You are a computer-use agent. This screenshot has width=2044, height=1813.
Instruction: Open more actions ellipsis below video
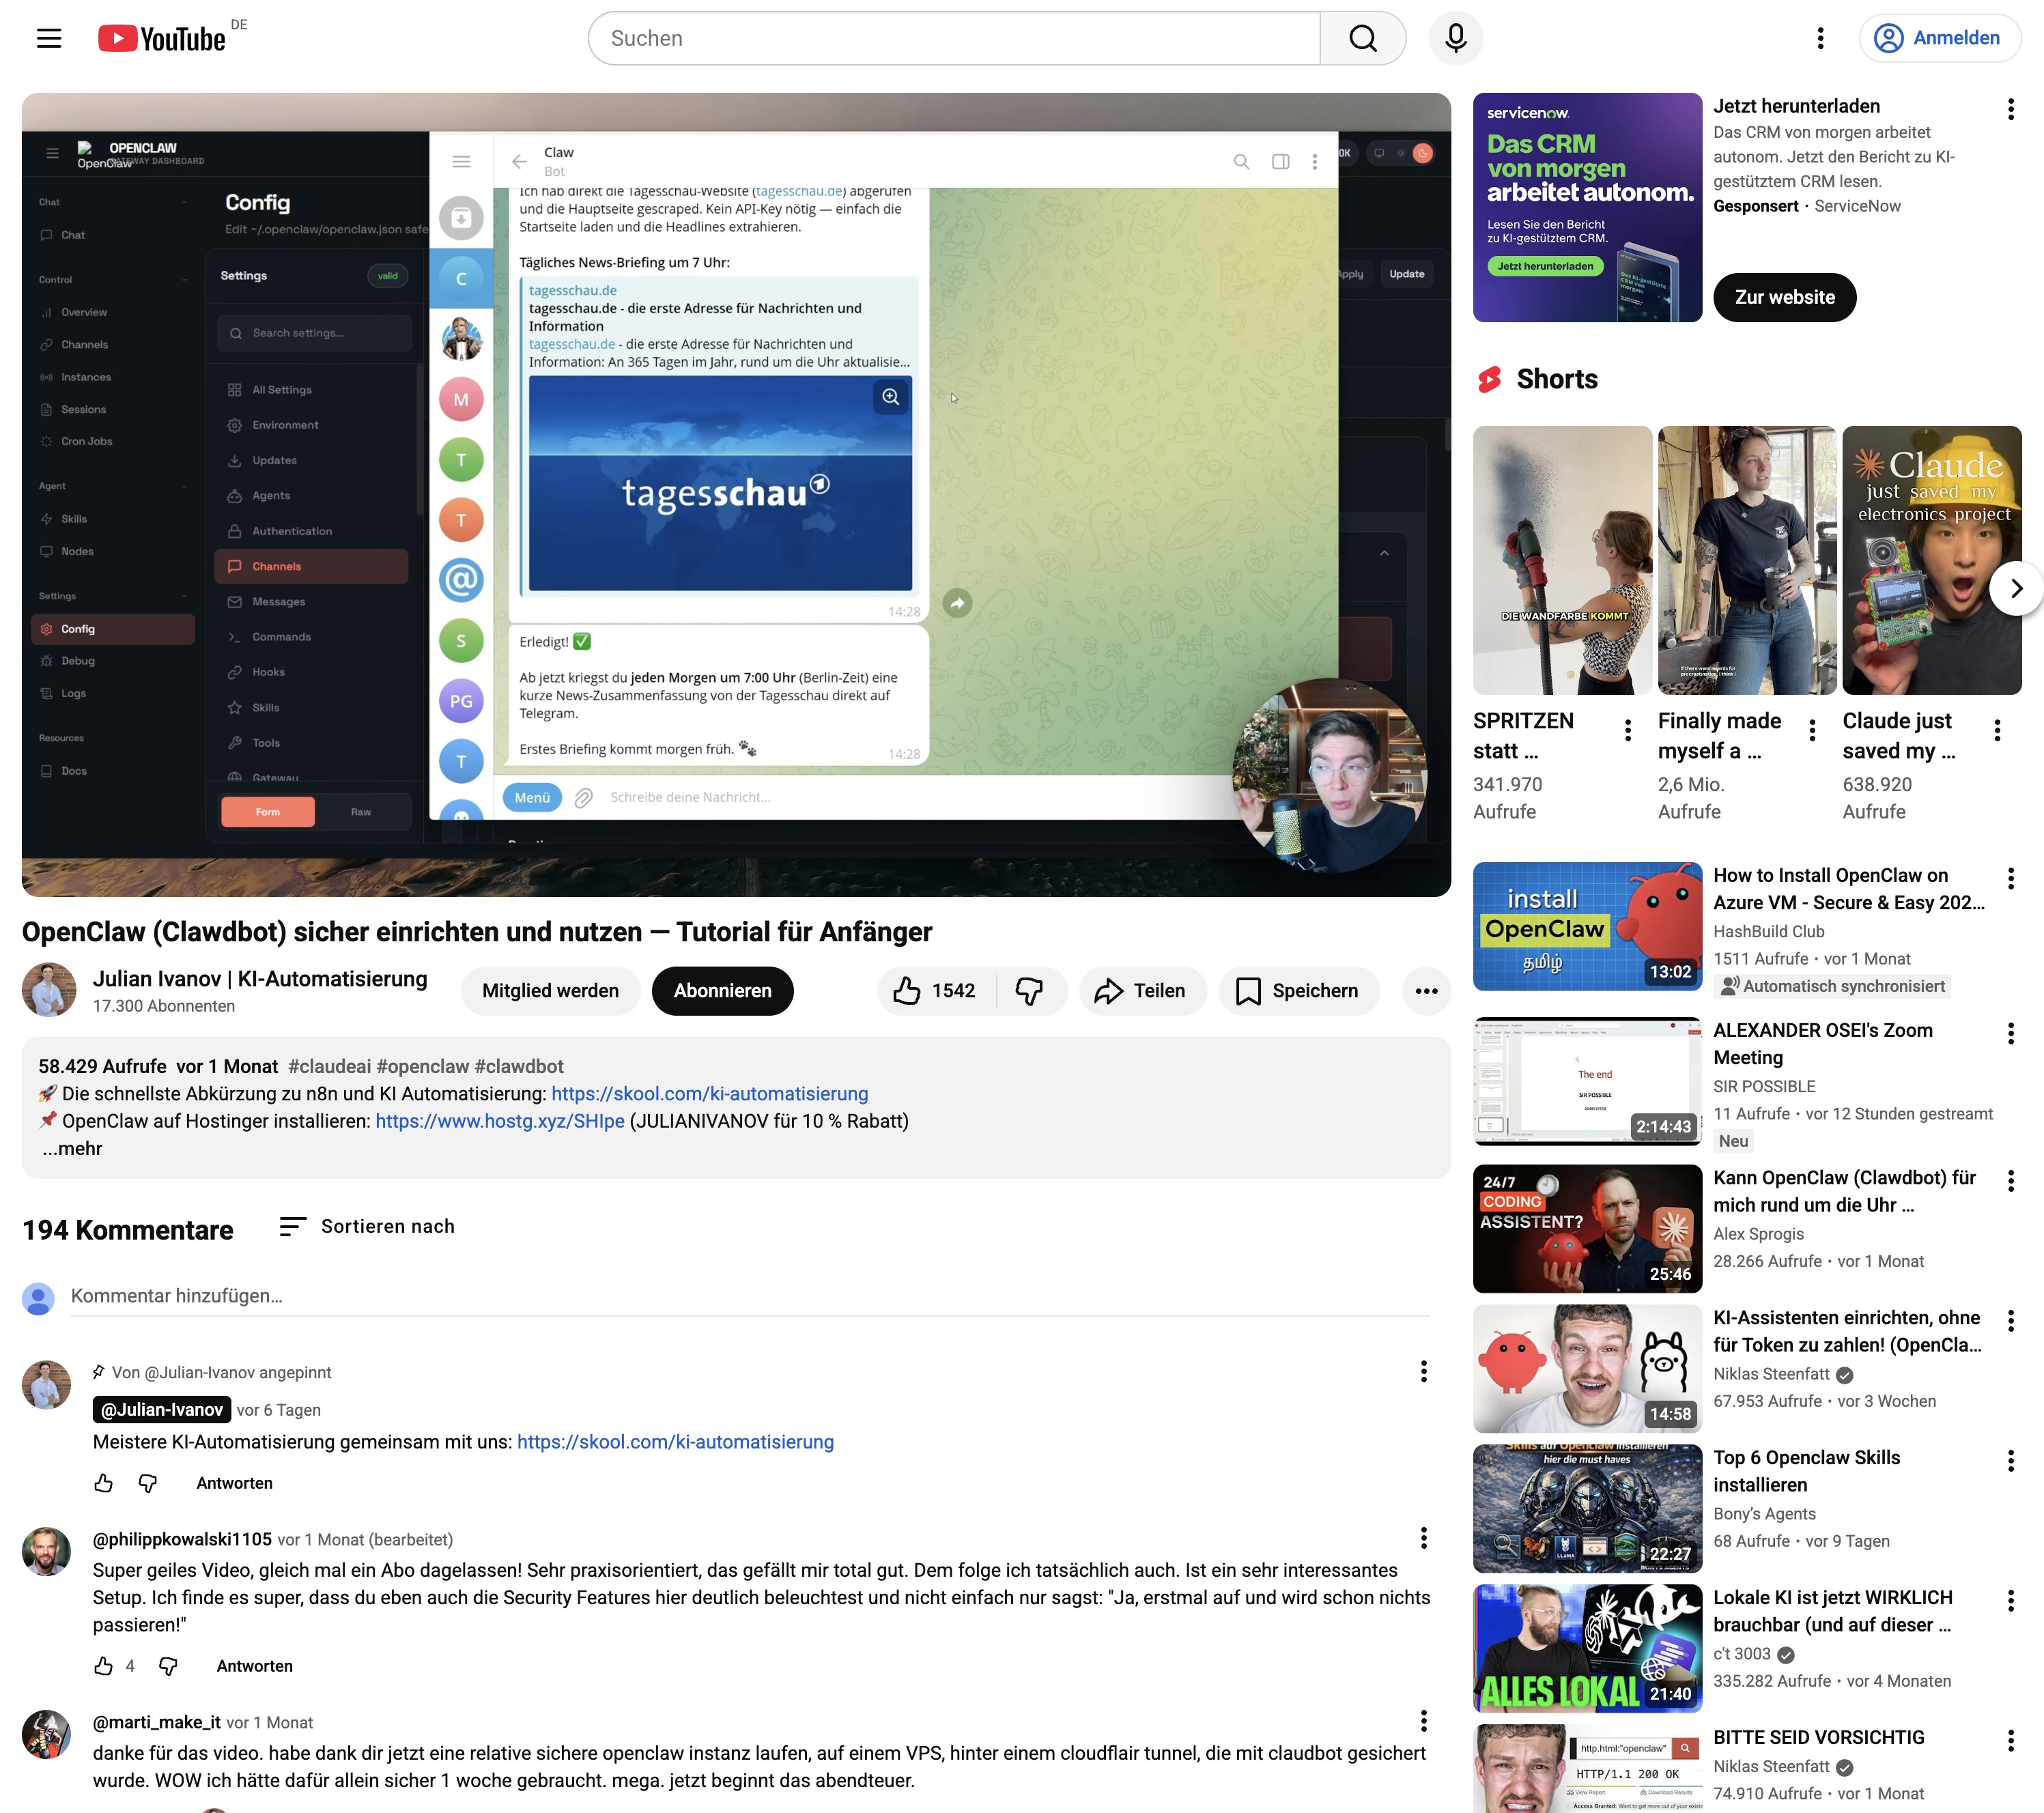1425,990
